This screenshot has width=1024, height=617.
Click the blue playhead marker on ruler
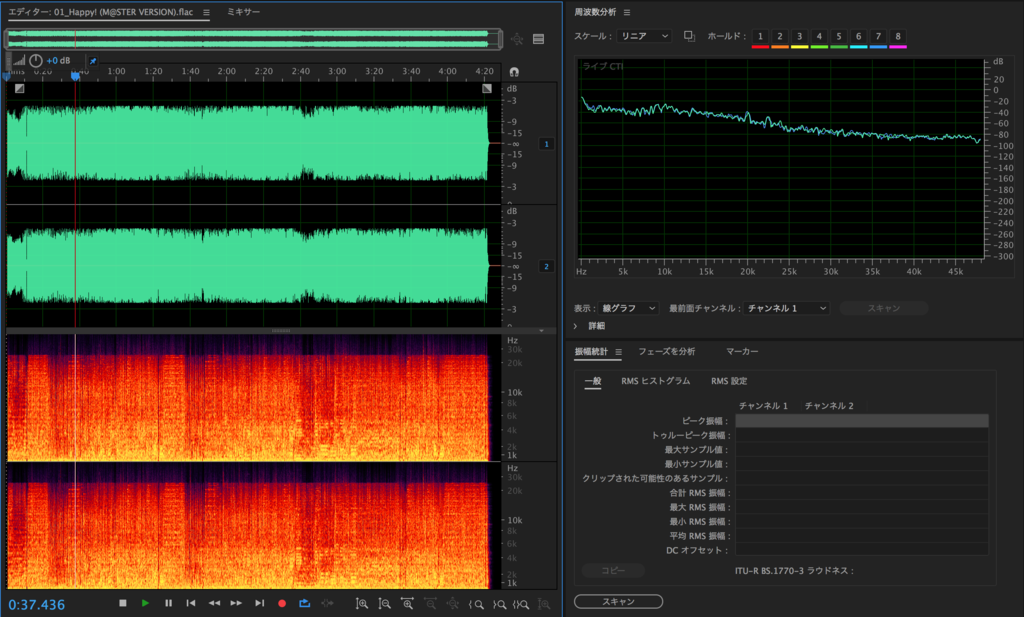[x=75, y=76]
